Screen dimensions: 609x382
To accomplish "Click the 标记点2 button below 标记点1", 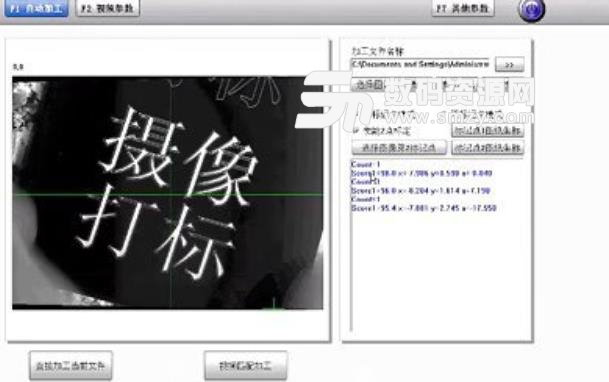I will 487,148.
